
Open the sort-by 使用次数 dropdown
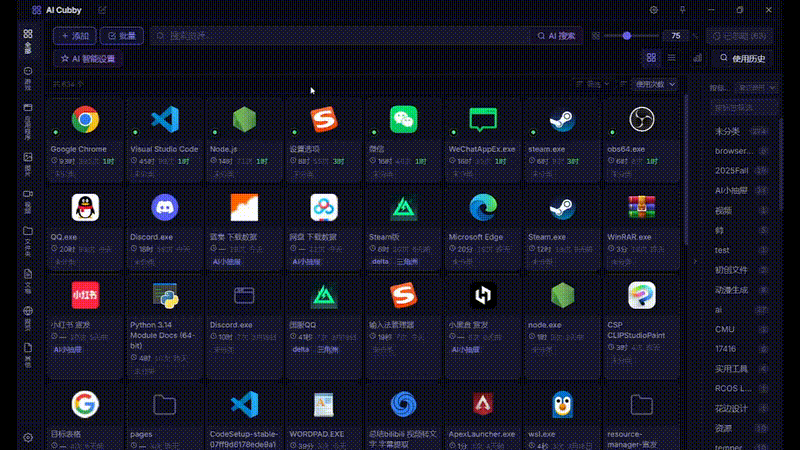655,84
